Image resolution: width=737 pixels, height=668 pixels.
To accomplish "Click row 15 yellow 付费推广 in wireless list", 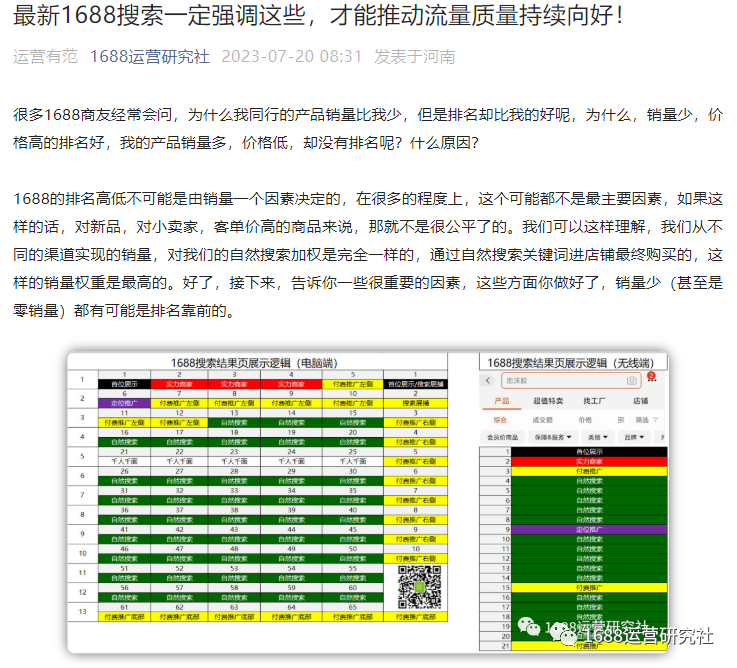I will pyautogui.click(x=589, y=588).
